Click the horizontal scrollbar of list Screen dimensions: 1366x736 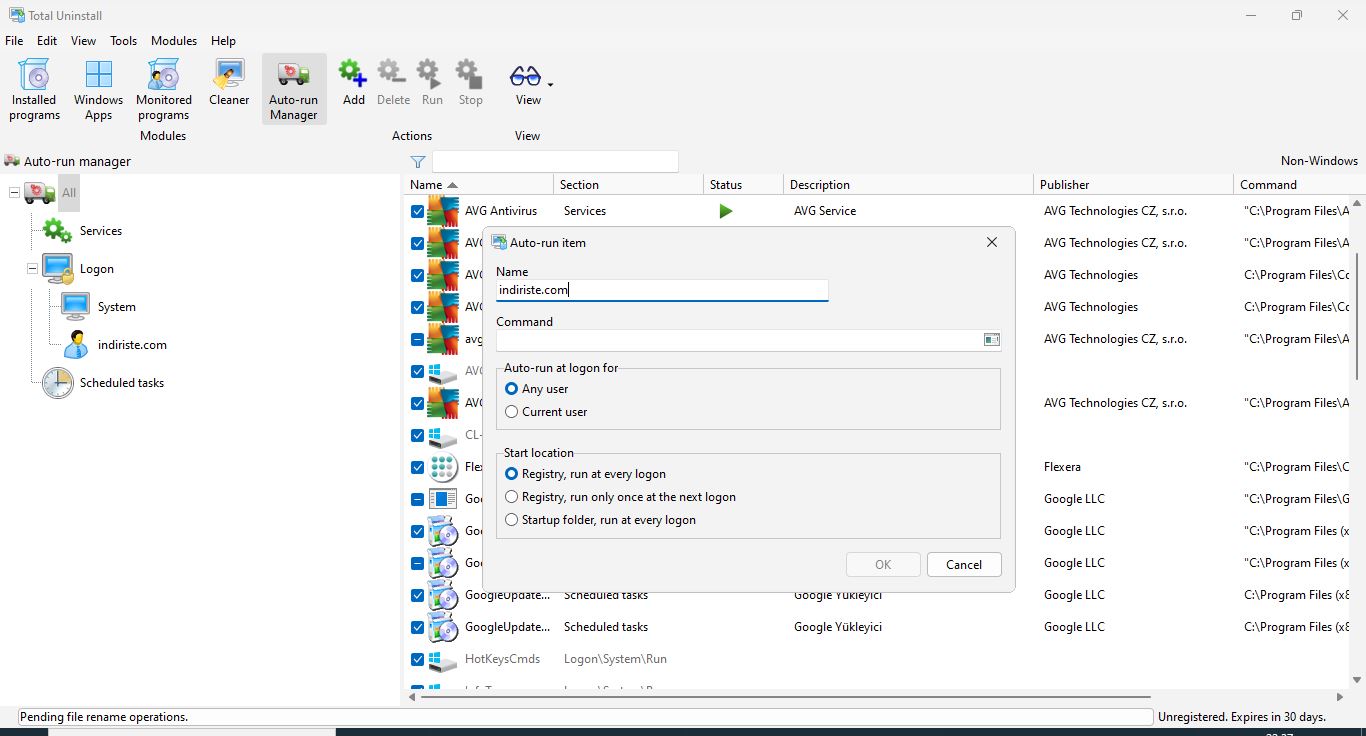[785, 697]
